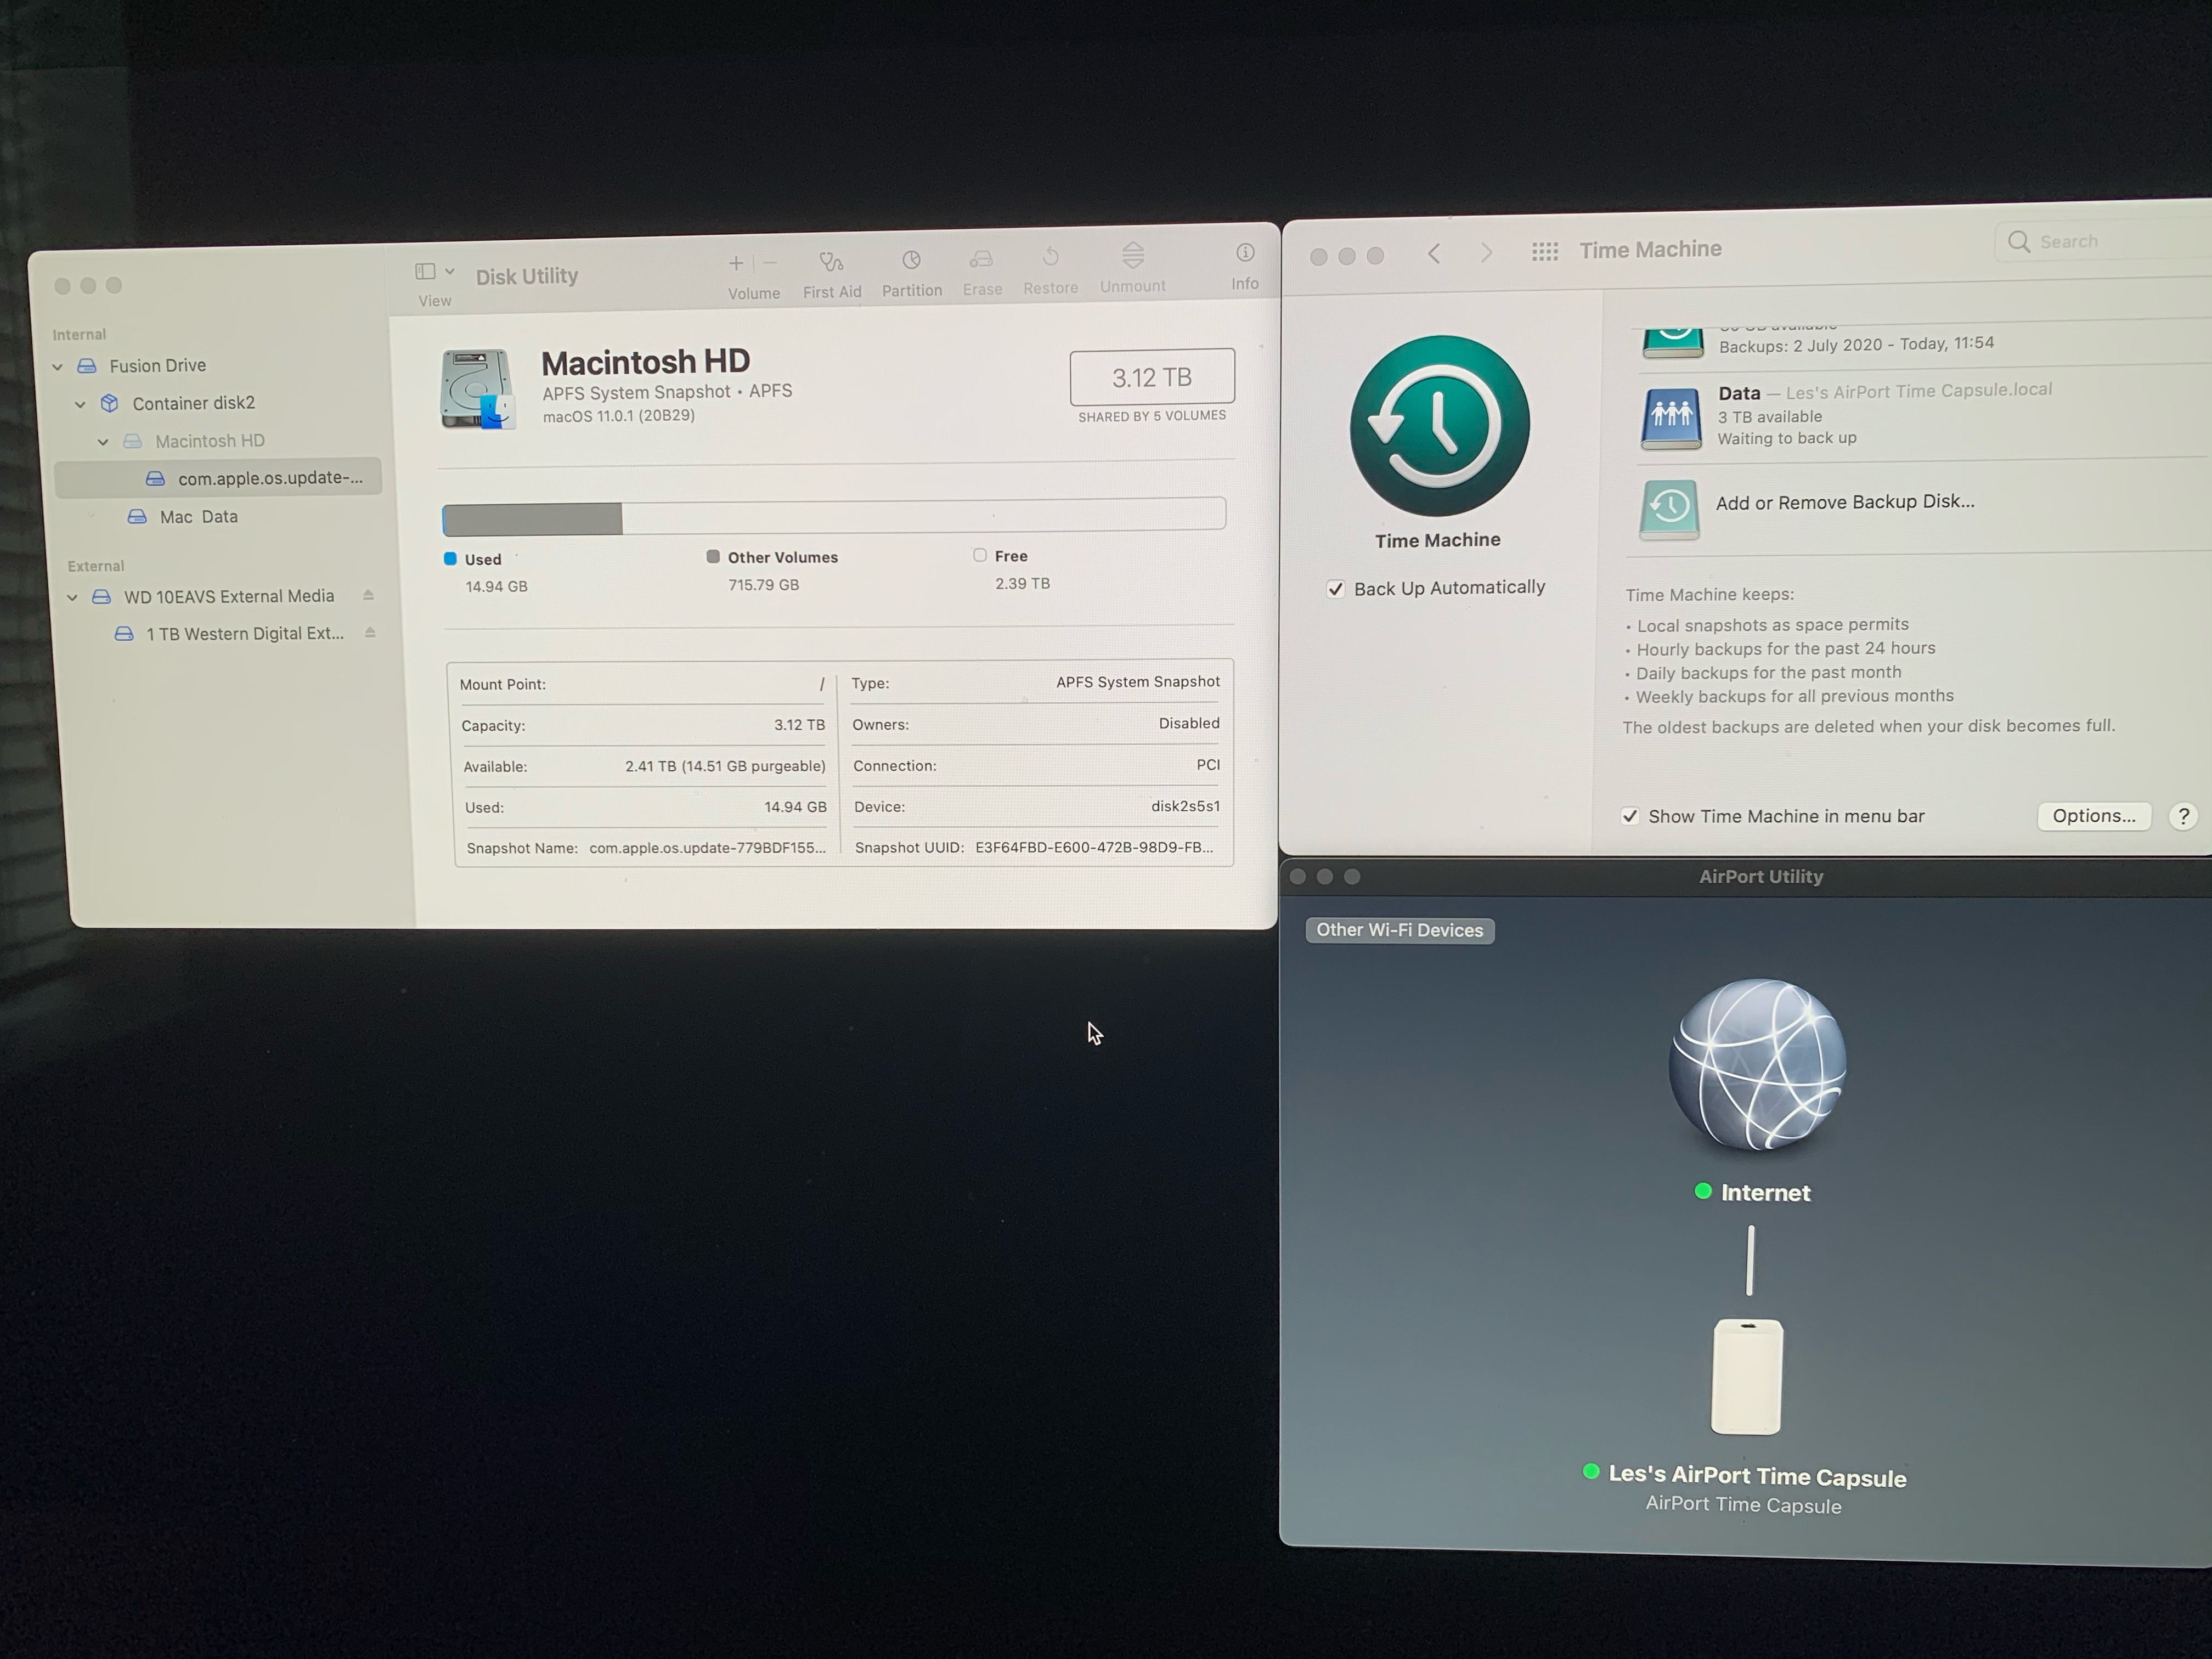Image resolution: width=2212 pixels, height=1659 pixels.
Task: Click the Macintosh HD storage usage bar
Action: pos(833,516)
